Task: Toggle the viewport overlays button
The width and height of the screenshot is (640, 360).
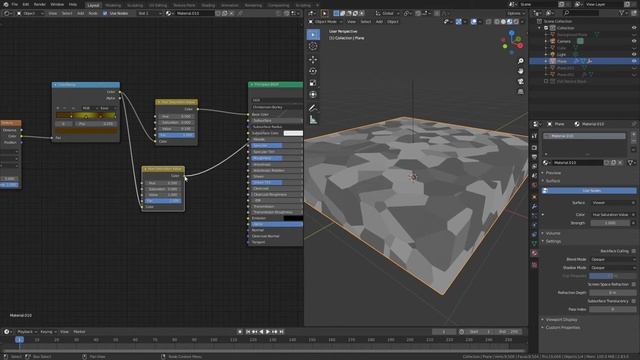Action: pyautogui.click(x=473, y=22)
